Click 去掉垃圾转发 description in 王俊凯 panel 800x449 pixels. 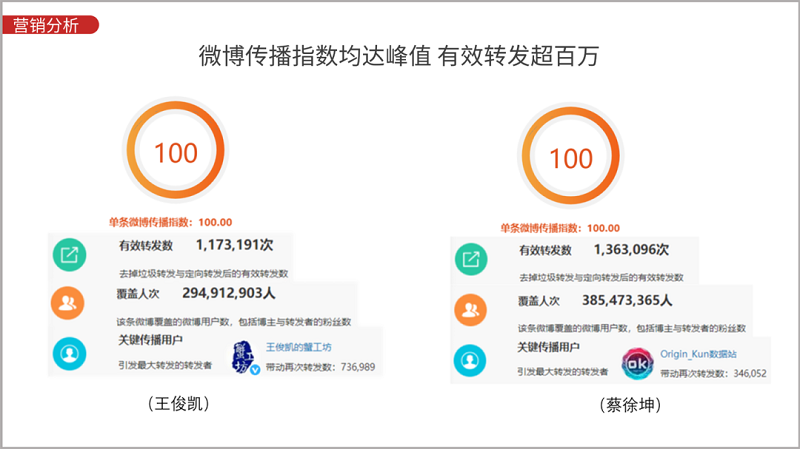[204, 273]
